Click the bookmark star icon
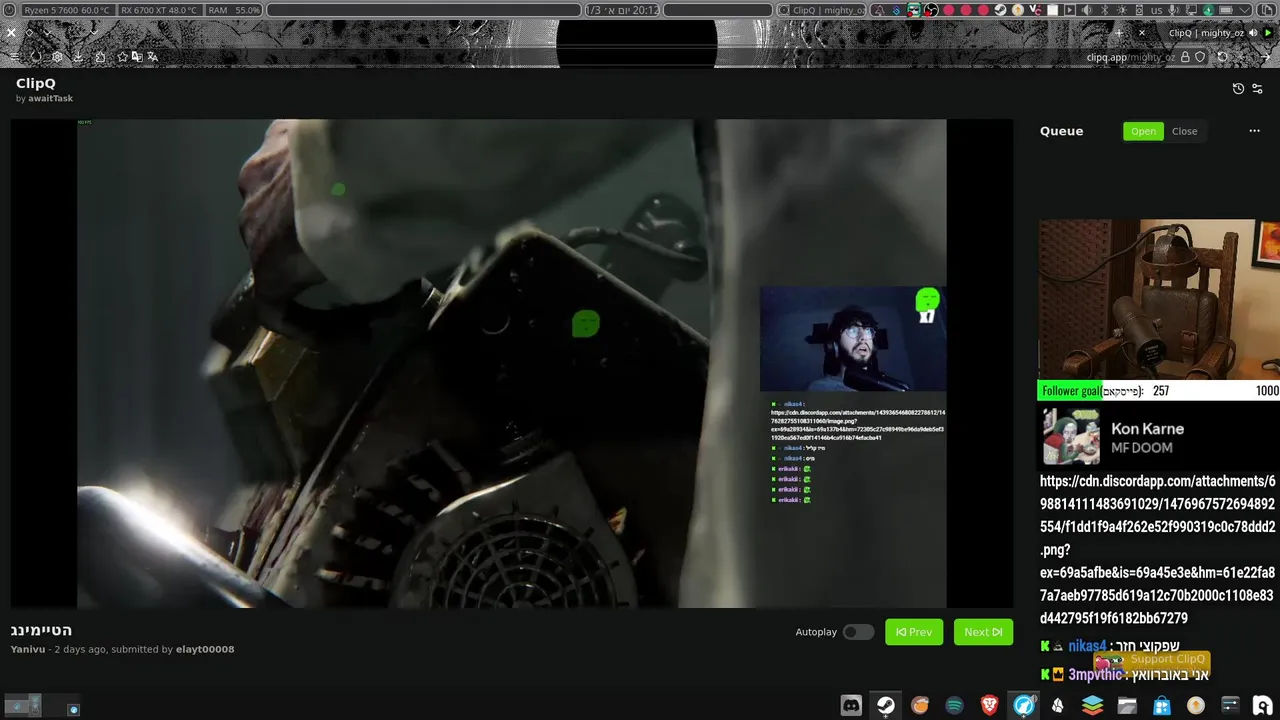The height and width of the screenshot is (720, 1280). pos(123,57)
